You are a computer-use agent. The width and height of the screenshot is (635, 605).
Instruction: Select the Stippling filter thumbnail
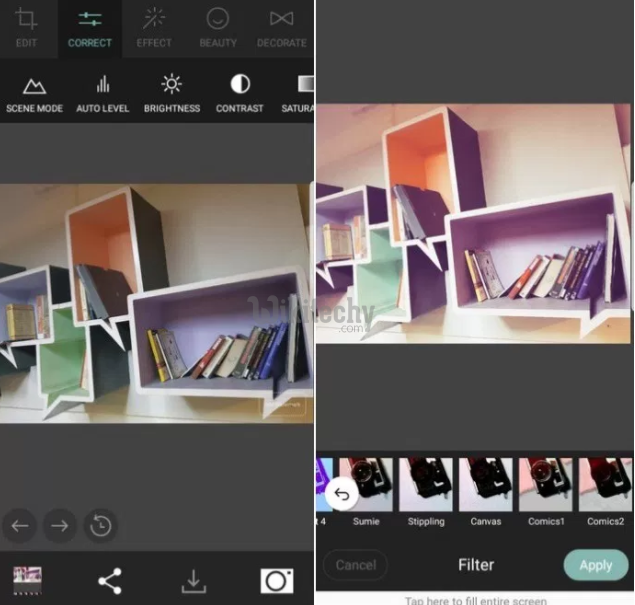426,485
